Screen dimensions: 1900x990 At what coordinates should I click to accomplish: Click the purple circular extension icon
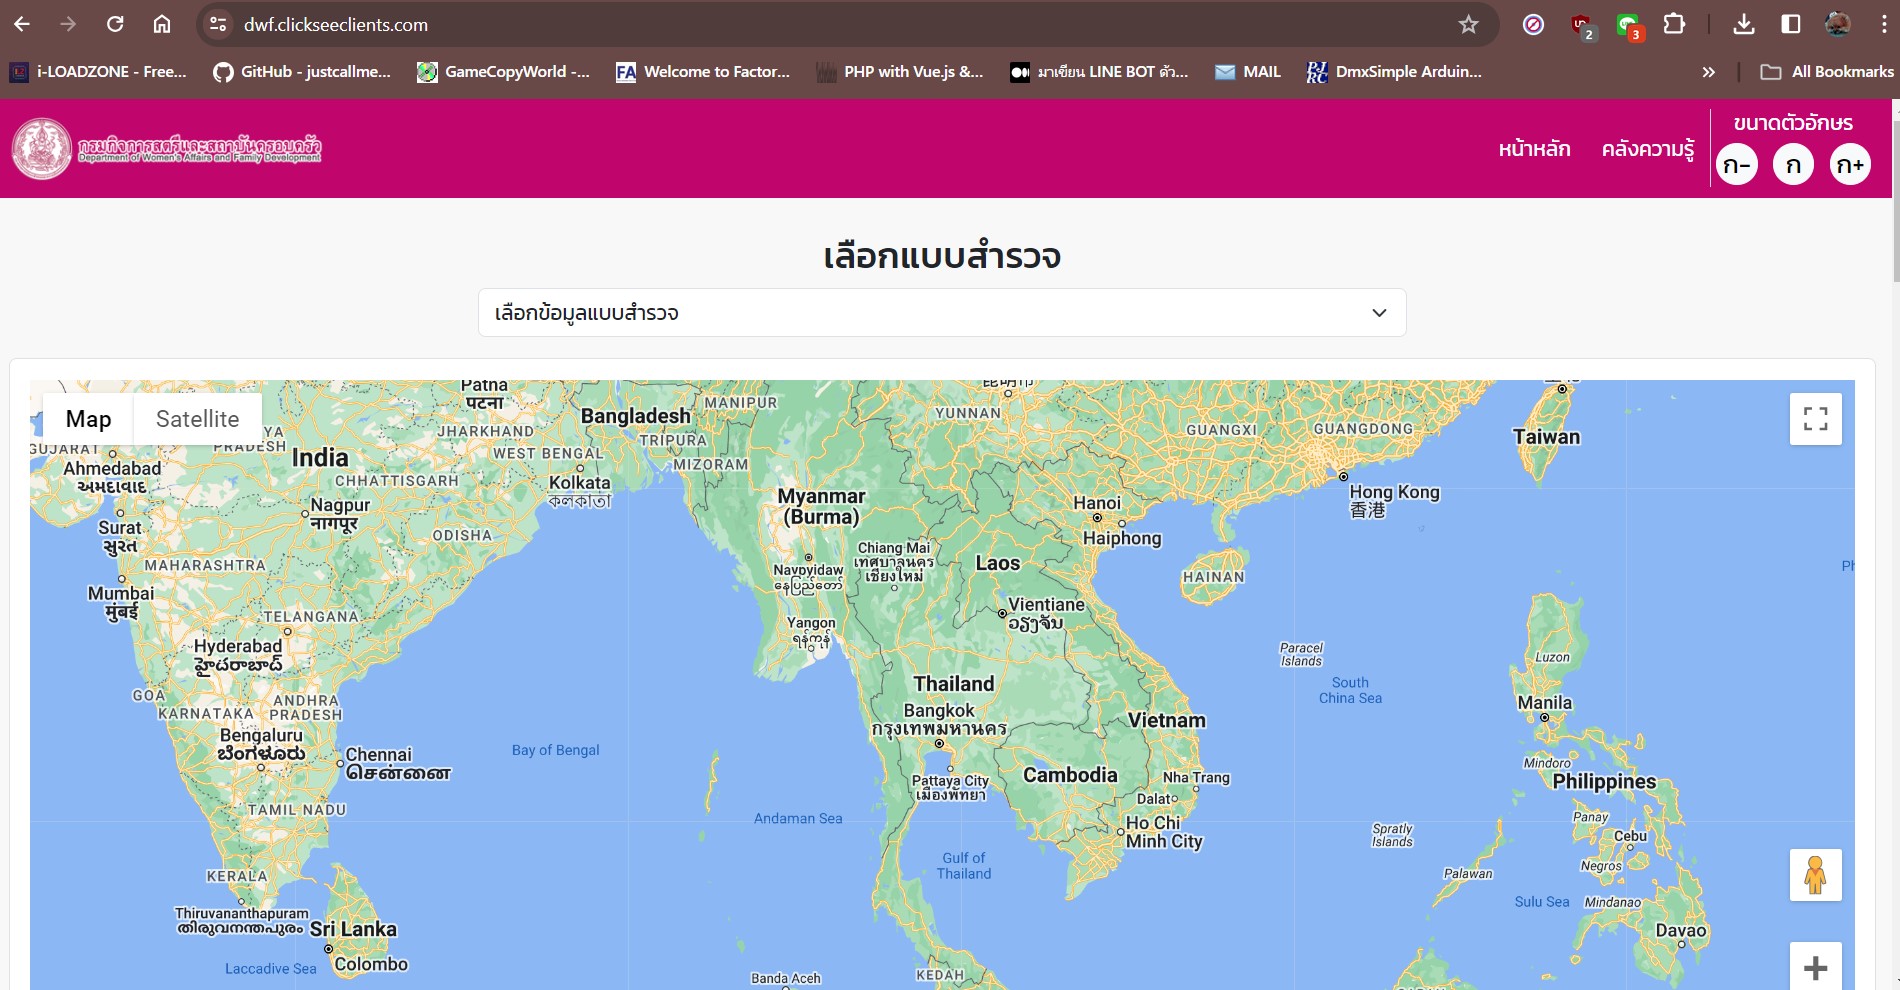click(x=1533, y=24)
